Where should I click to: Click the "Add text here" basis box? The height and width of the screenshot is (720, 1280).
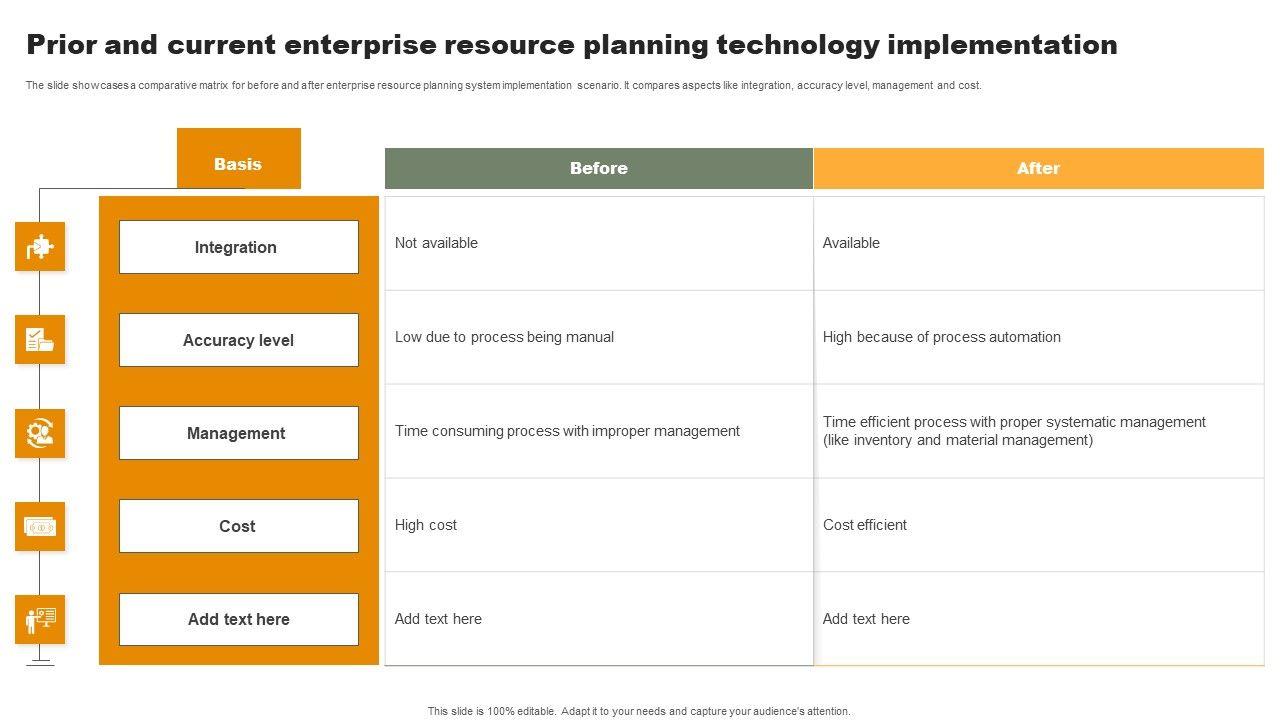click(238, 619)
